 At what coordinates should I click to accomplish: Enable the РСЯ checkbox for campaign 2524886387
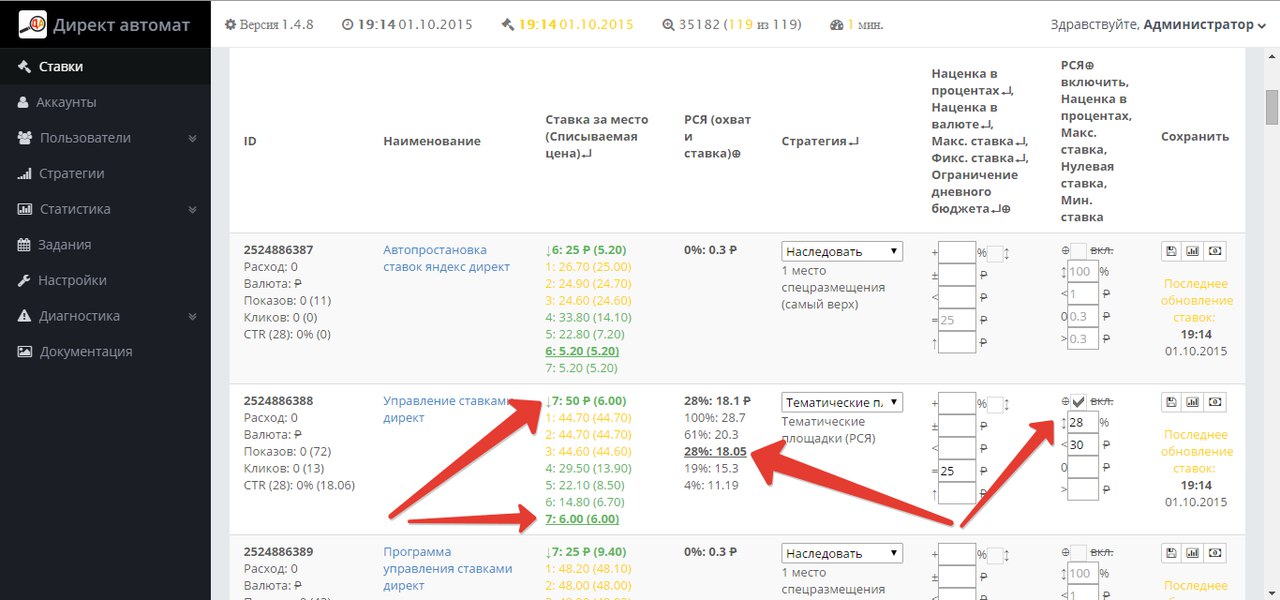(1078, 250)
